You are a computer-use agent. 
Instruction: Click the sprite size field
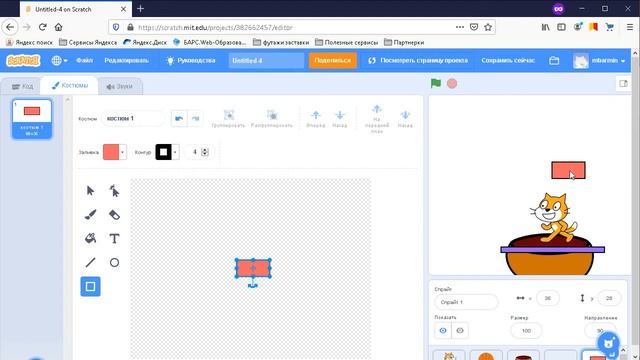[x=526, y=331]
